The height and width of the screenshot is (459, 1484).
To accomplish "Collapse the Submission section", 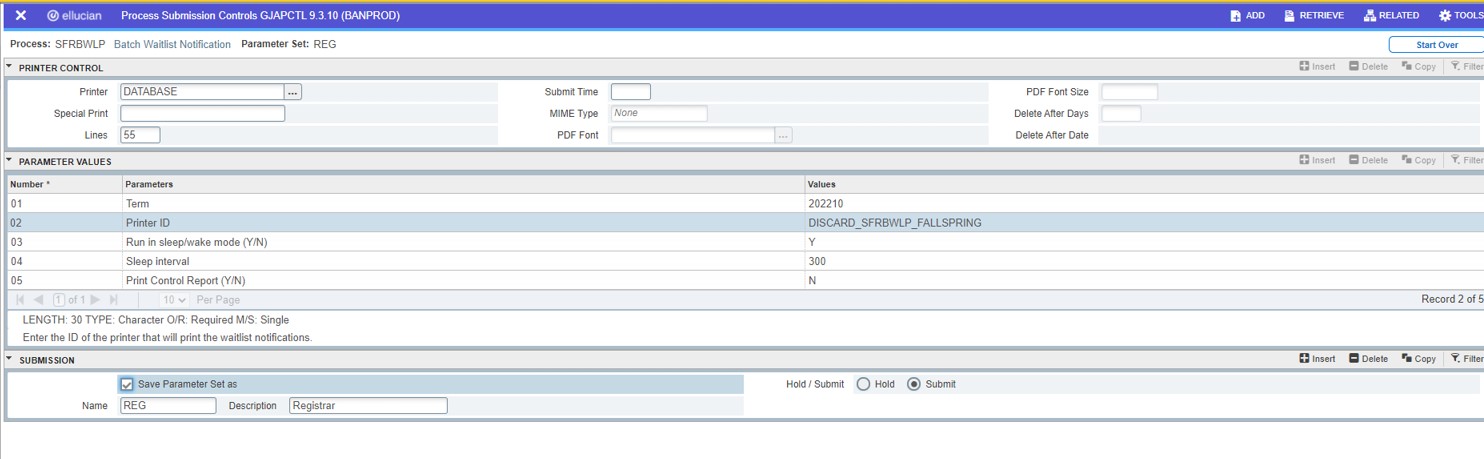I will [10, 359].
